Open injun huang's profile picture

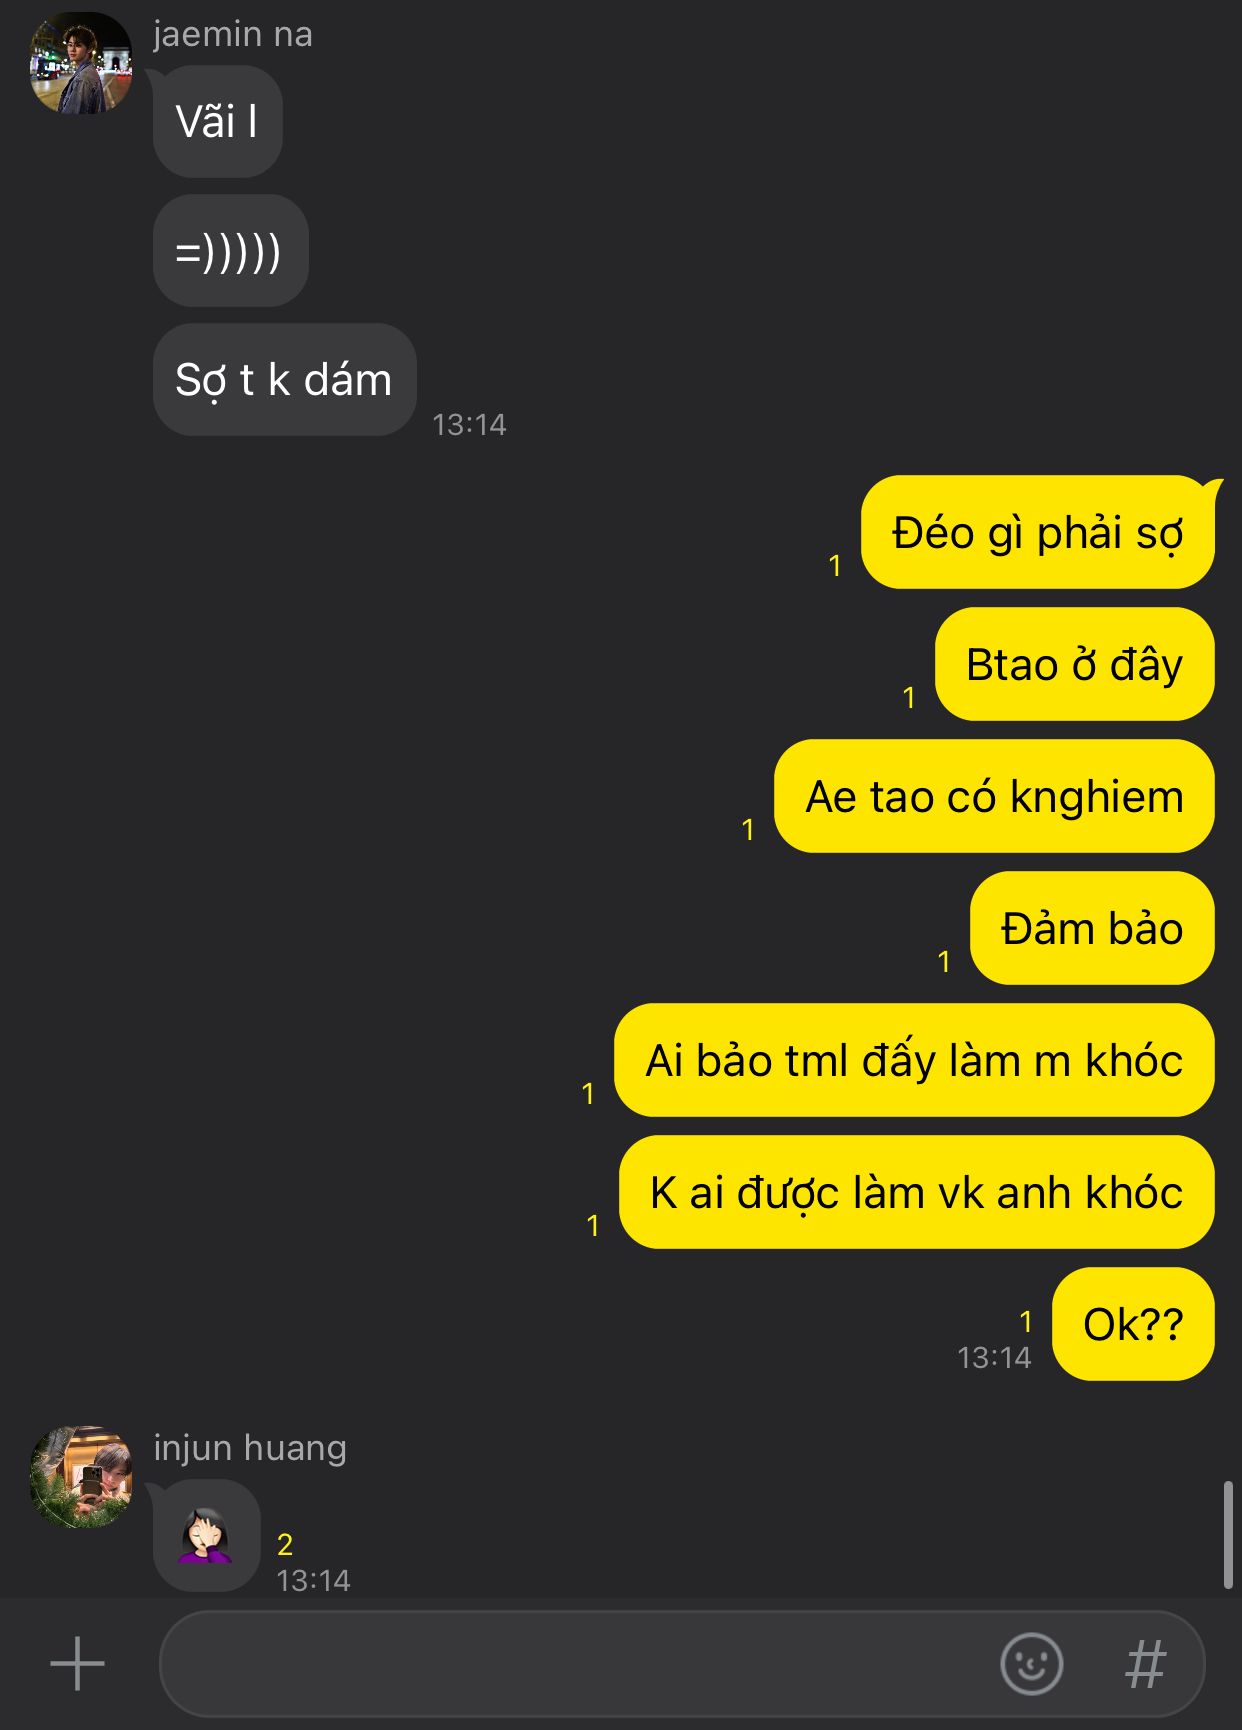point(81,1477)
